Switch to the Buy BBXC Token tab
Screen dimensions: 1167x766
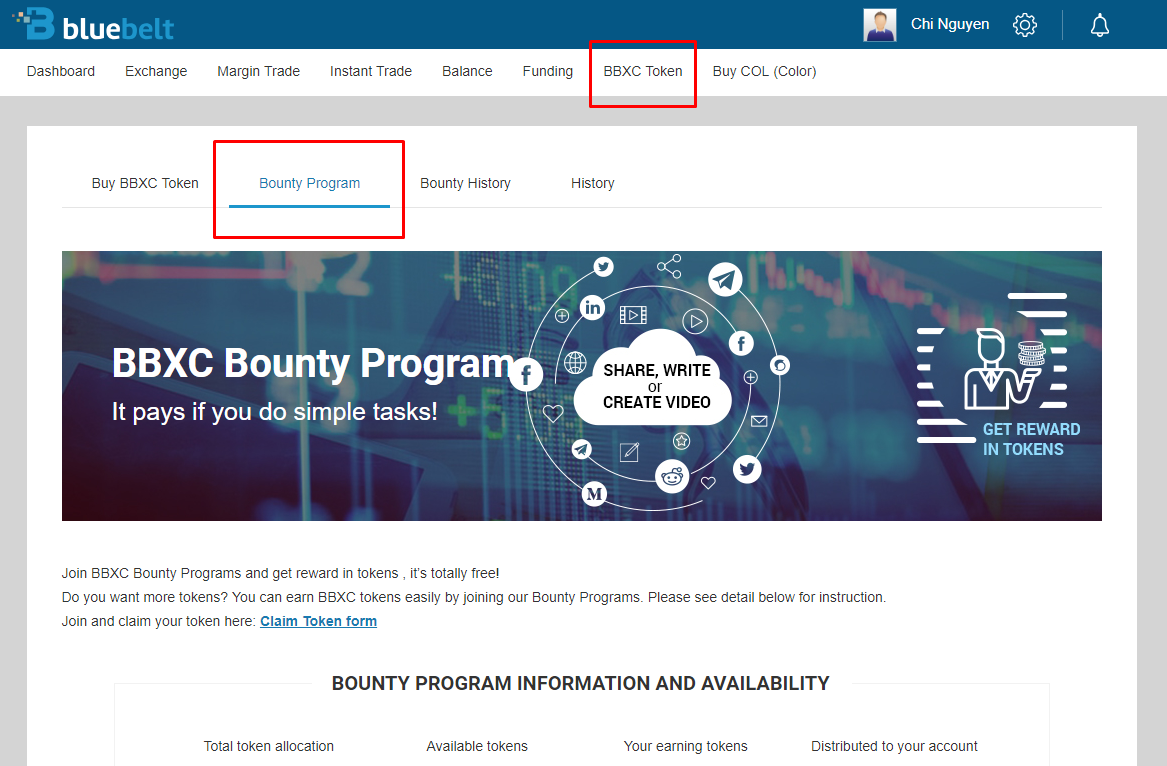pos(145,183)
